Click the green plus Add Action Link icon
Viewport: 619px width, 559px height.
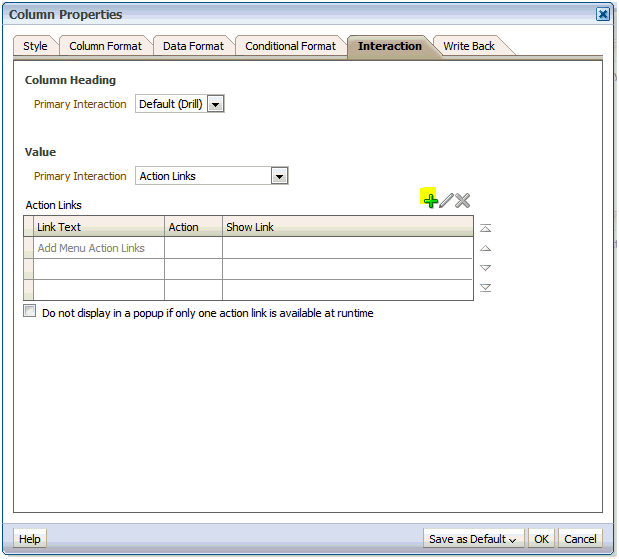[x=430, y=201]
